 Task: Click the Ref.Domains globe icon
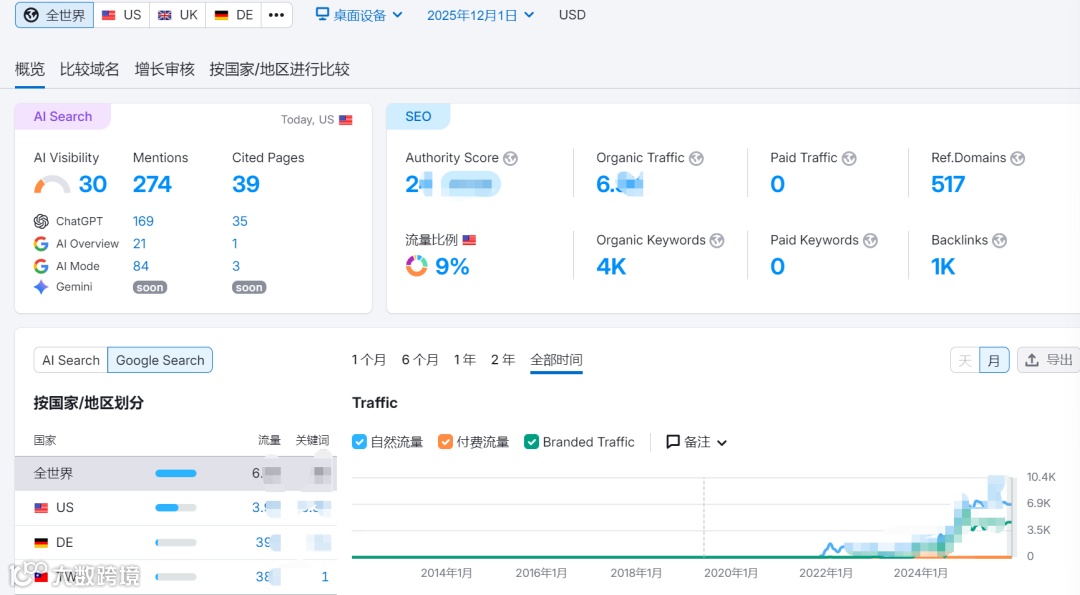click(x=1017, y=158)
